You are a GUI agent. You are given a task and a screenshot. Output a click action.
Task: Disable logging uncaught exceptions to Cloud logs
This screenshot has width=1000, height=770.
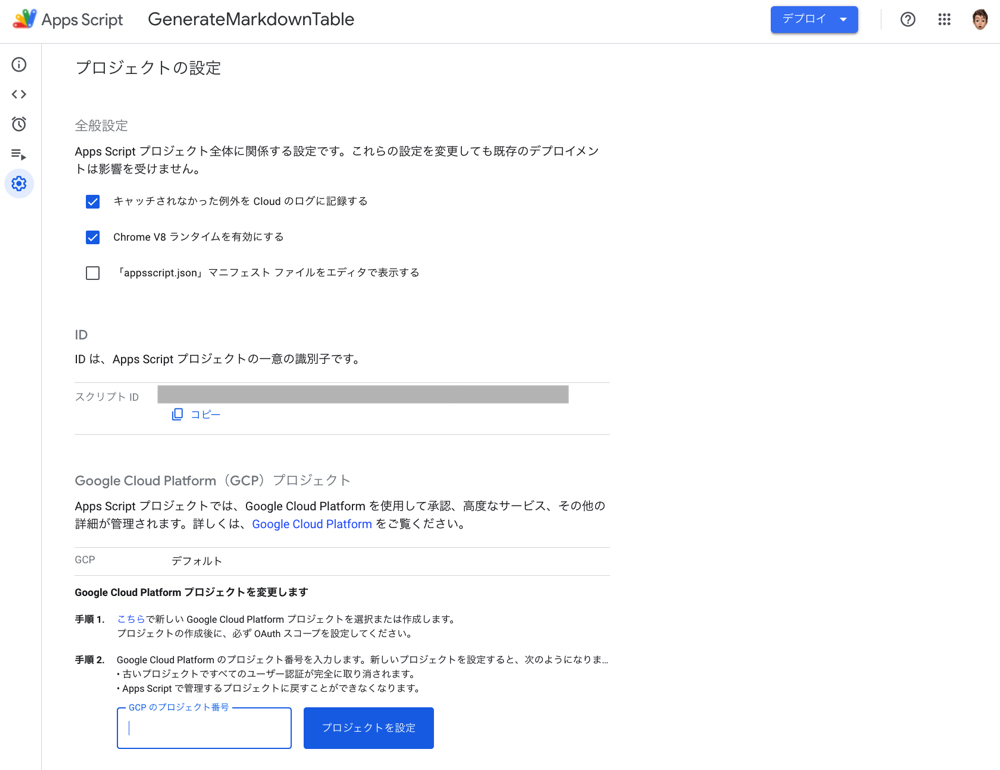93,202
